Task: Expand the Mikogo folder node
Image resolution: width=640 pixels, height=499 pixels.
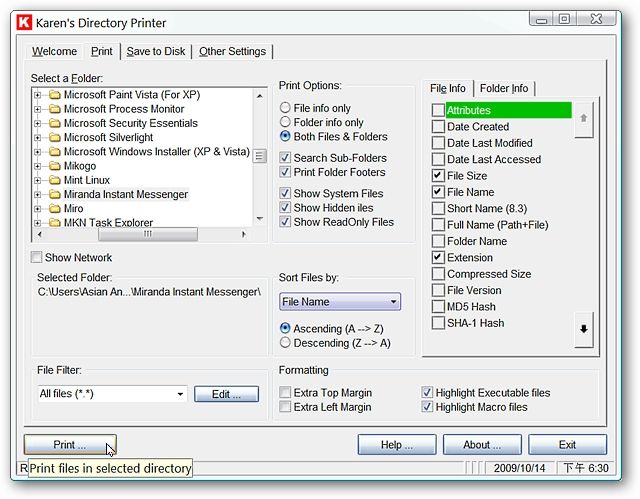Action: click(x=37, y=166)
